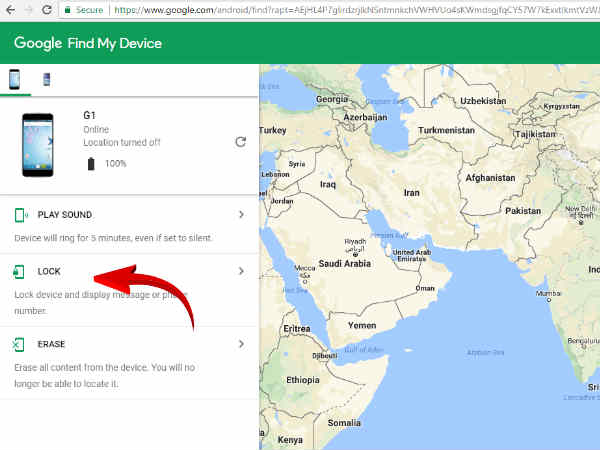Click the G1 device name
This screenshot has width=600, height=450.
coord(89,115)
